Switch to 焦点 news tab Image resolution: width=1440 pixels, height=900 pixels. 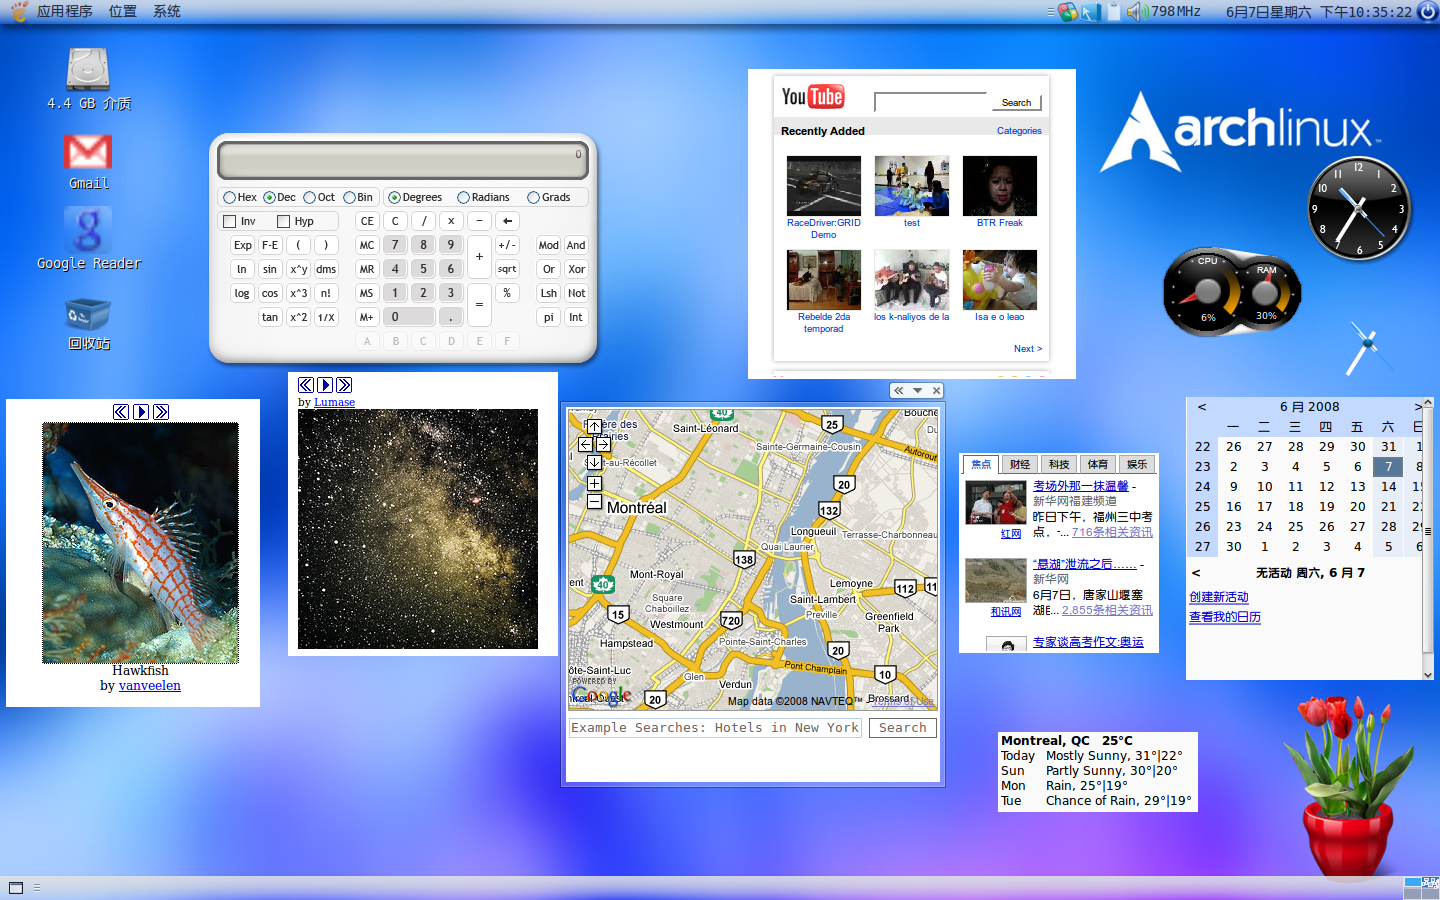pyautogui.click(x=981, y=464)
